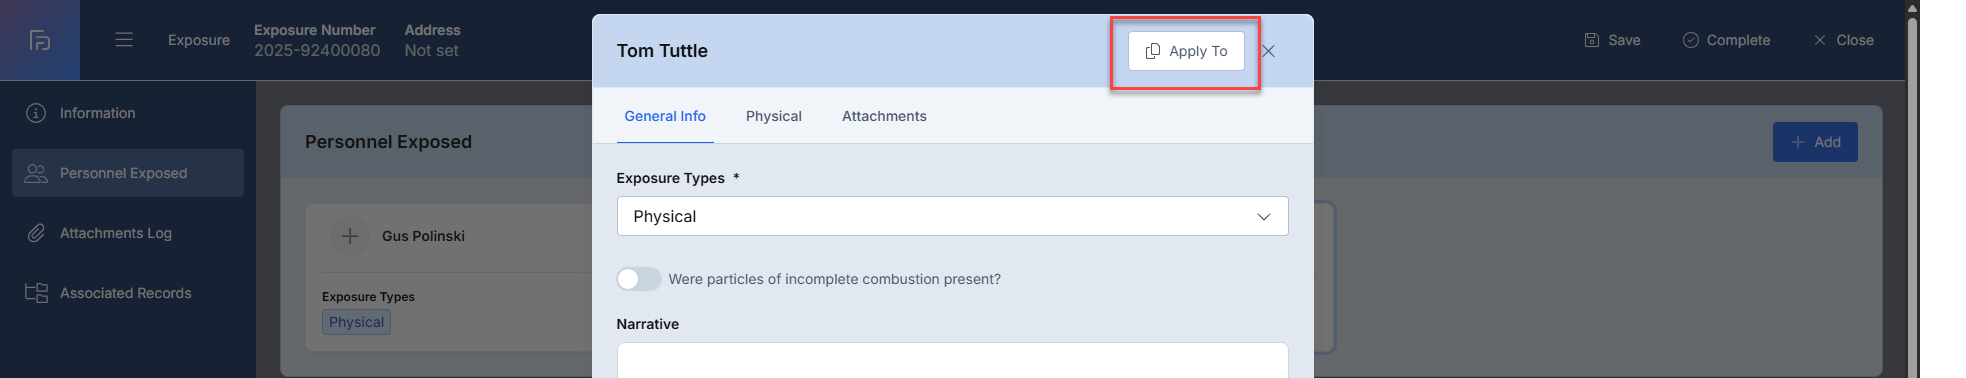Screen dimensions: 1966x378
Task: Click the plus icon beside Gus Polinski
Action: 350,236
